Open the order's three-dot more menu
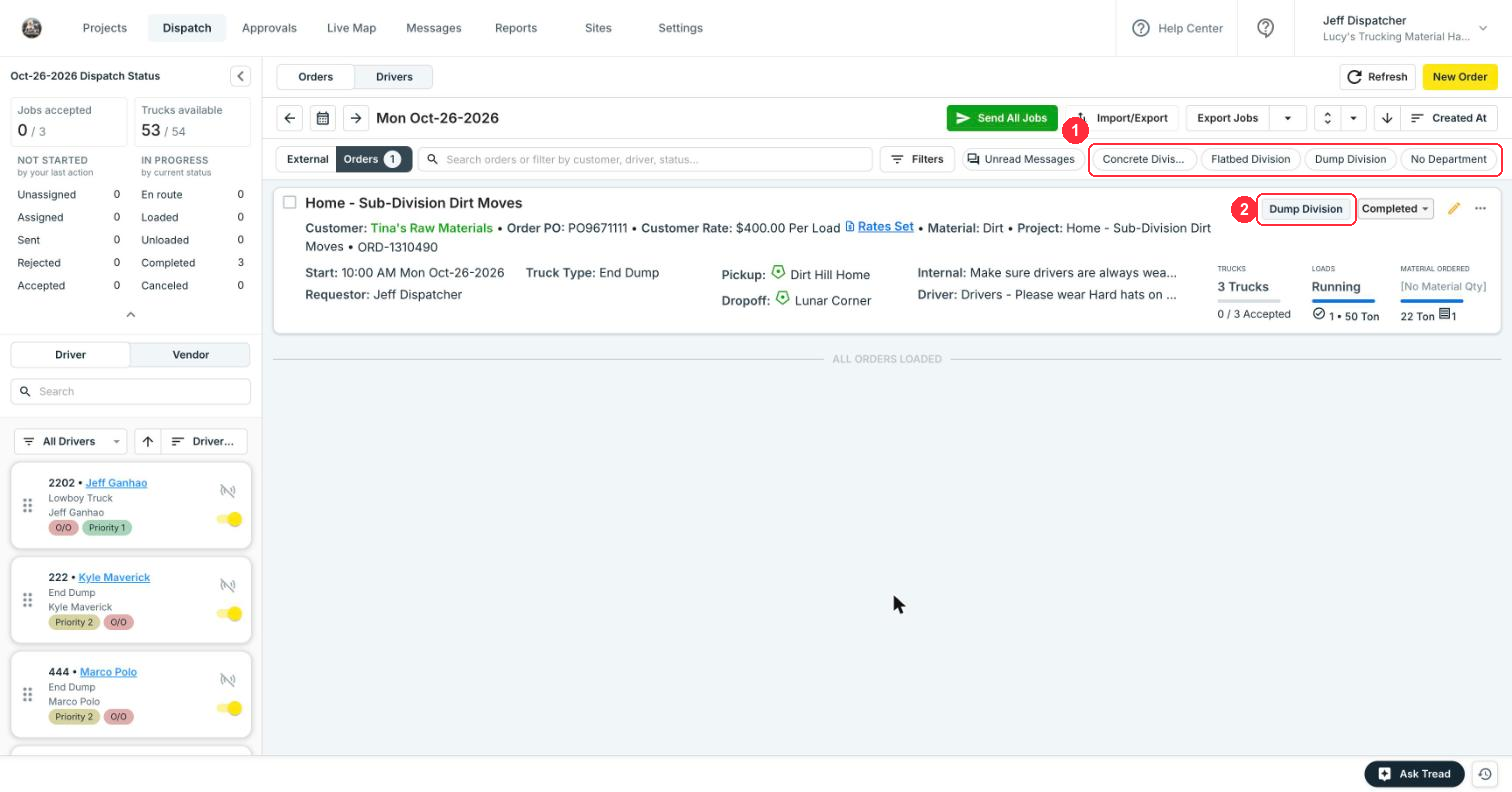Viewport: 1512px width, 792px height. [1481, 208]
